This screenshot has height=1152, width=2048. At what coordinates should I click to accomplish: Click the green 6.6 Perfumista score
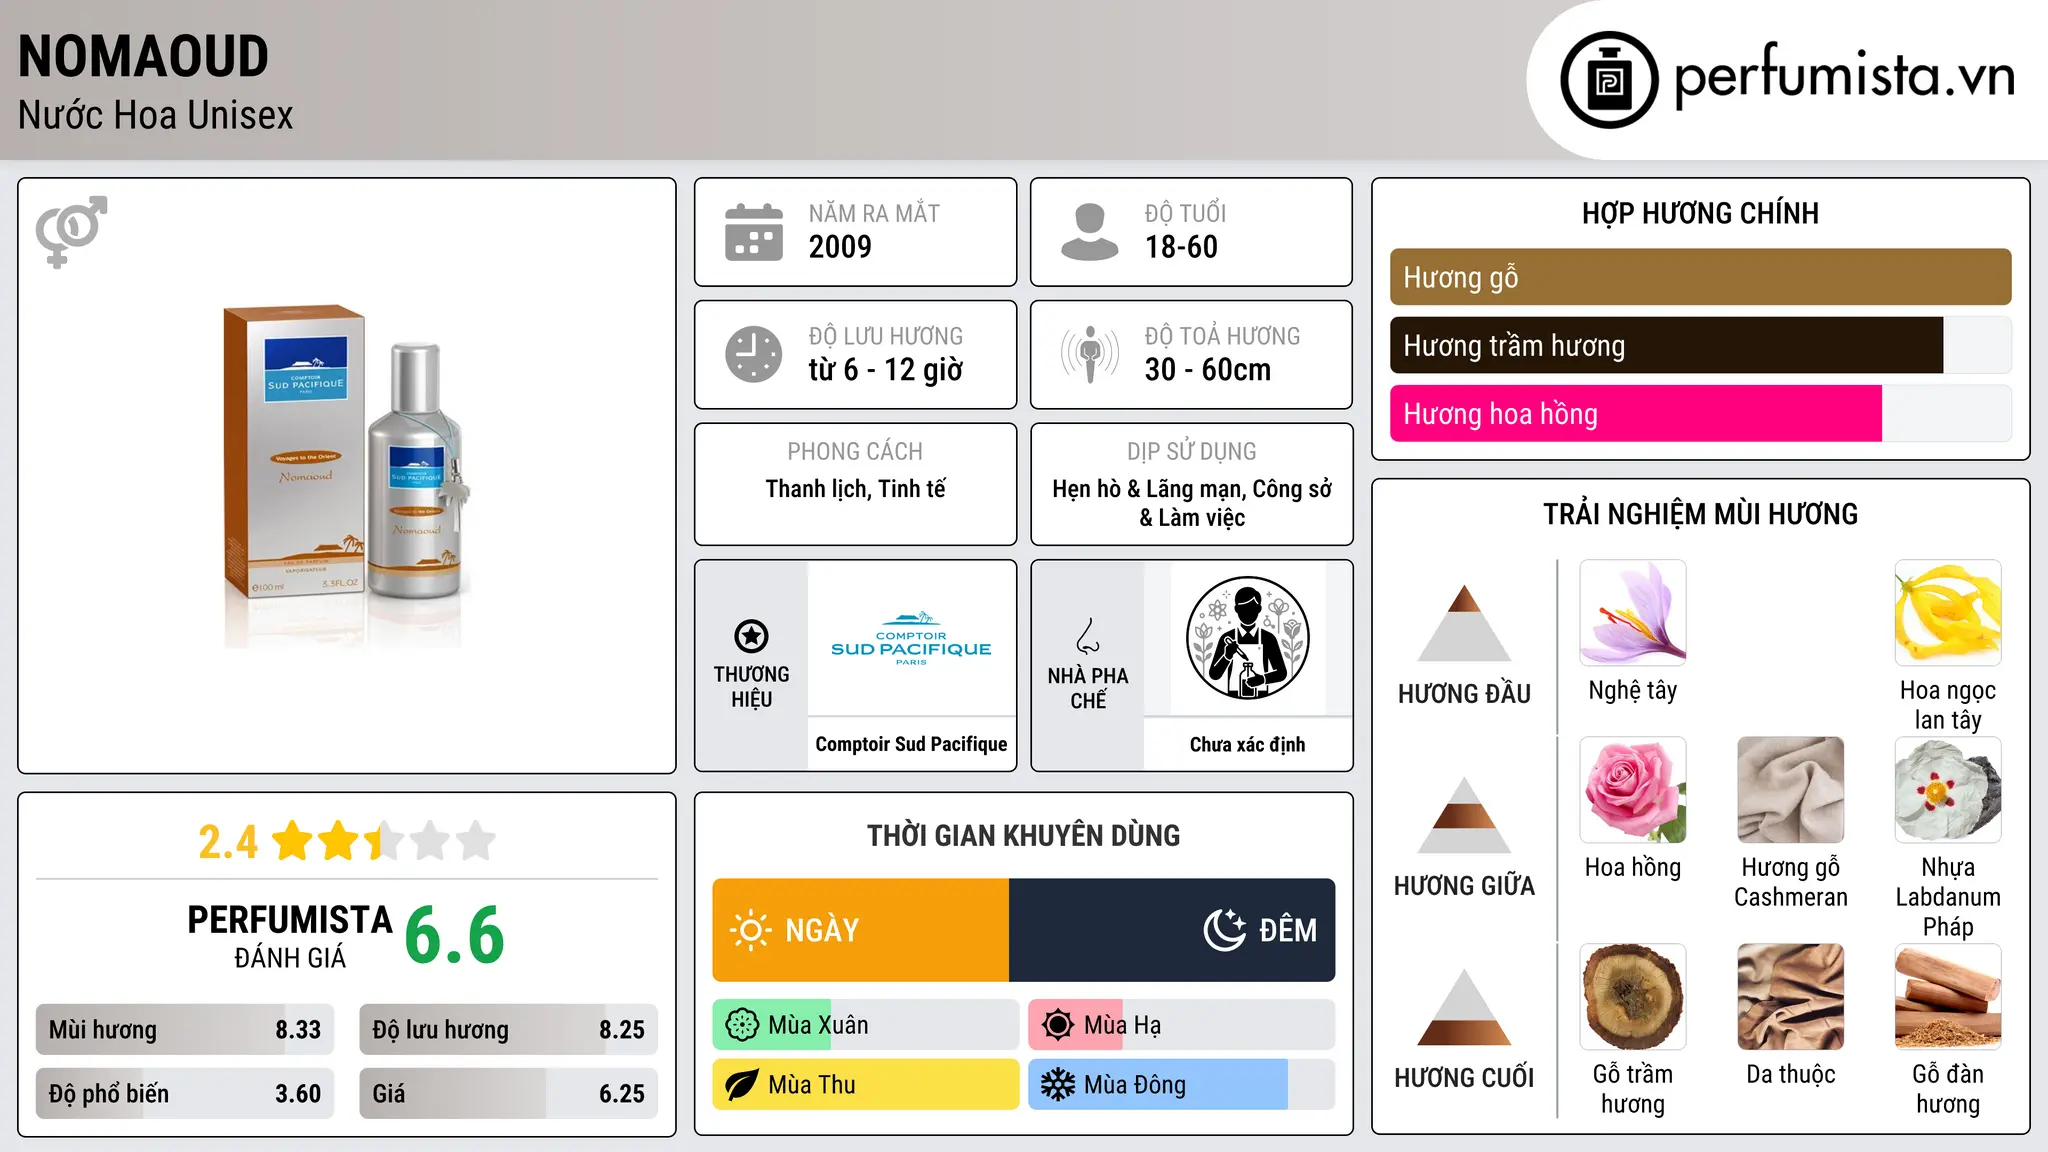(x=454, y=935)
